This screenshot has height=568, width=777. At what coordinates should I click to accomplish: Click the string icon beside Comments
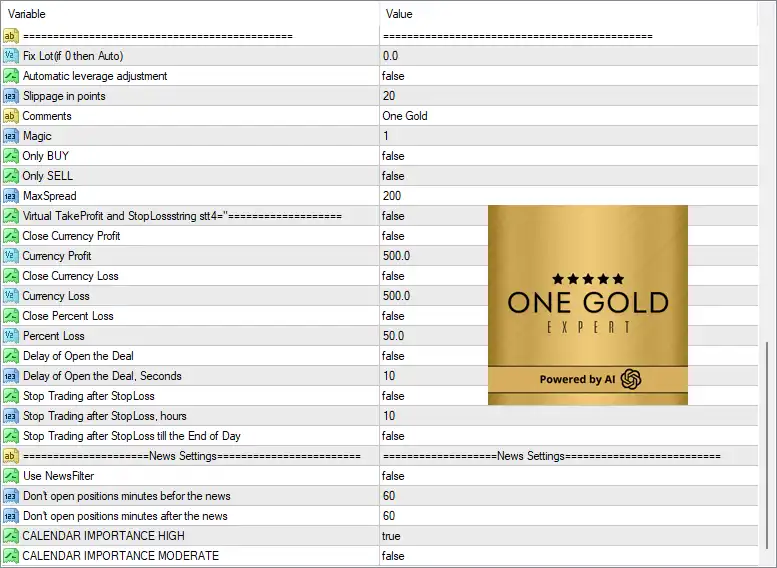tap(10, 116)
